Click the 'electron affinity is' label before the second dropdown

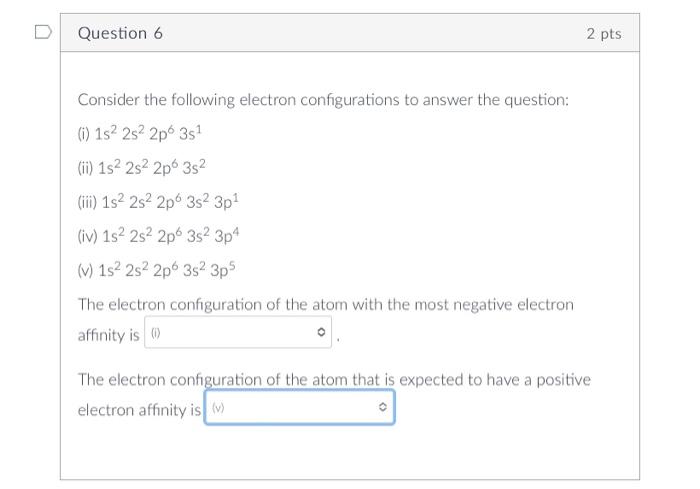[x=139, y=410]
